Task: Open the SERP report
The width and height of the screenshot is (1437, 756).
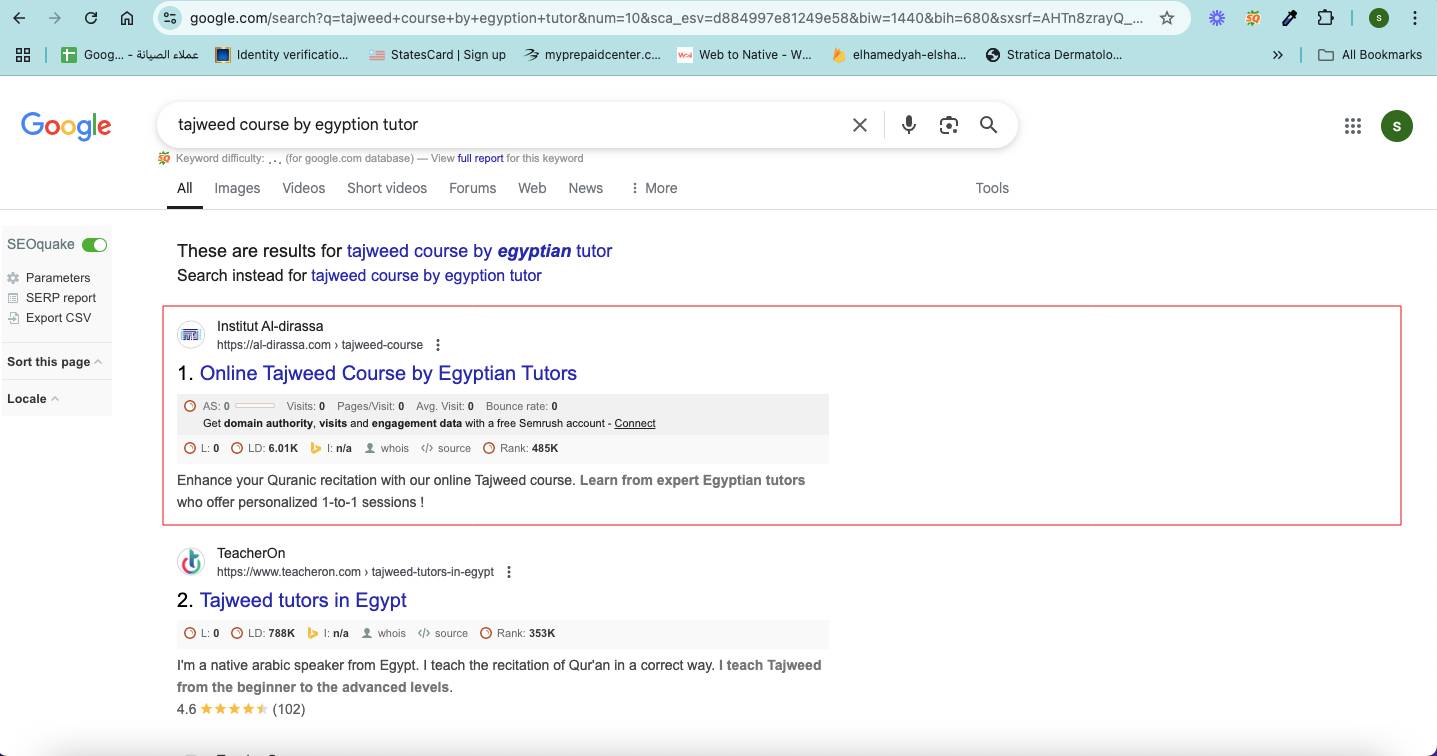Action: point(61,298)
